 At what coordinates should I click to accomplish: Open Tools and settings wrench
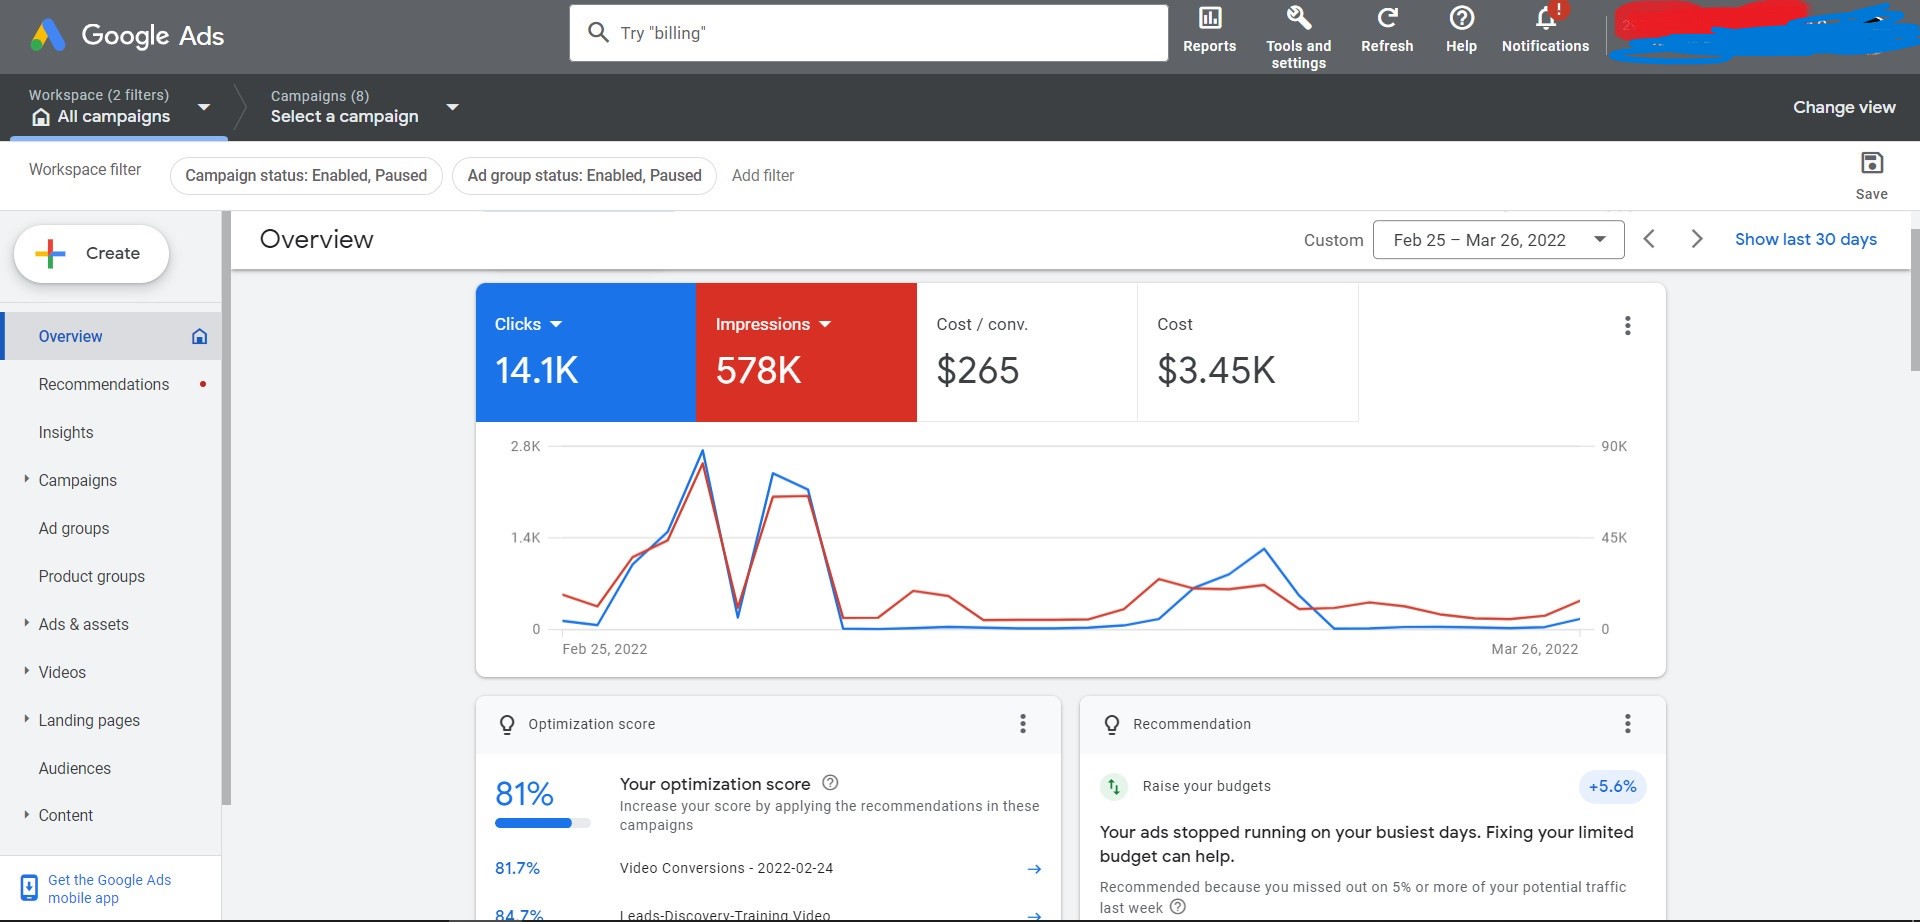(1298, 19)
